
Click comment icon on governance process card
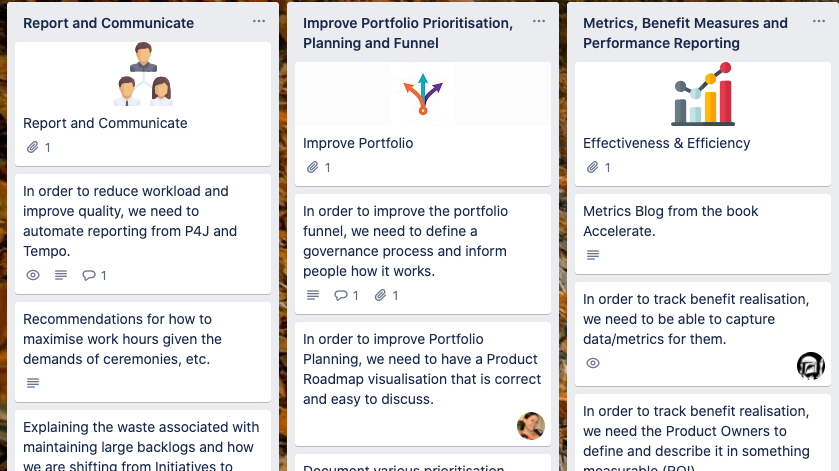pyautogui.click(x=341, y=296)
